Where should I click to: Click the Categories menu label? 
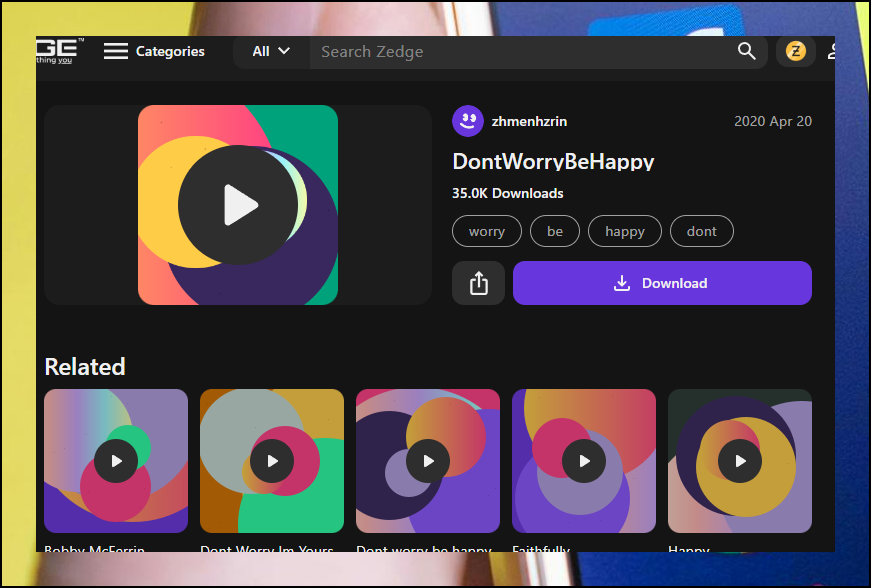coord(170,52)
